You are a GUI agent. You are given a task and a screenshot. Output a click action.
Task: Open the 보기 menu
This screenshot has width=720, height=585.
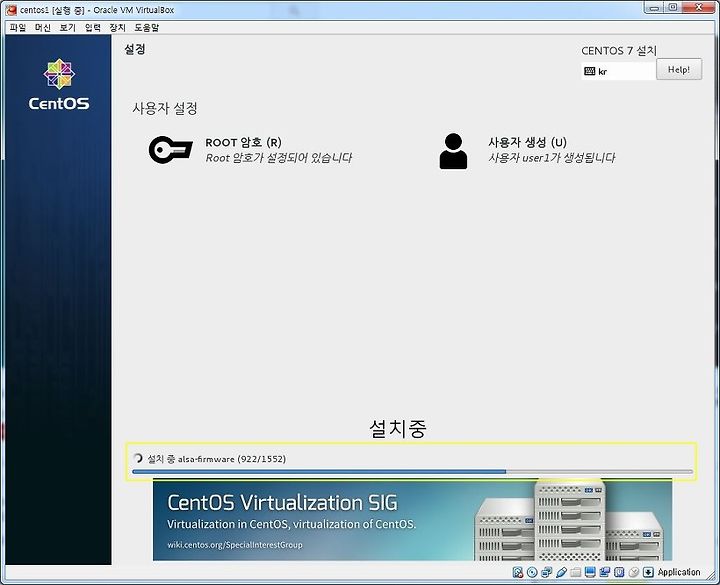[68, 28]
